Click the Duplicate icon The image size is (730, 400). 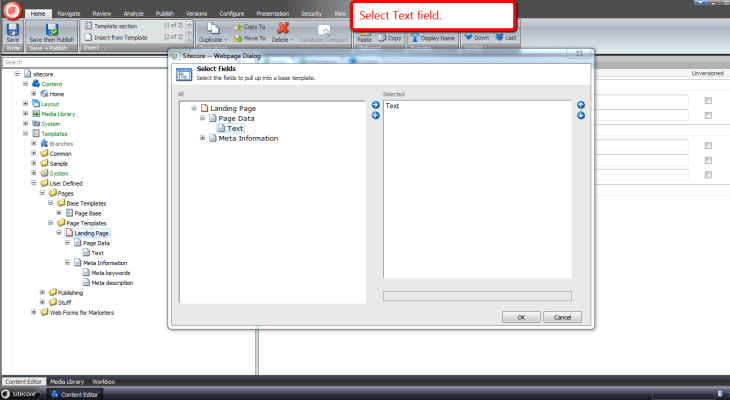point(213,28)
